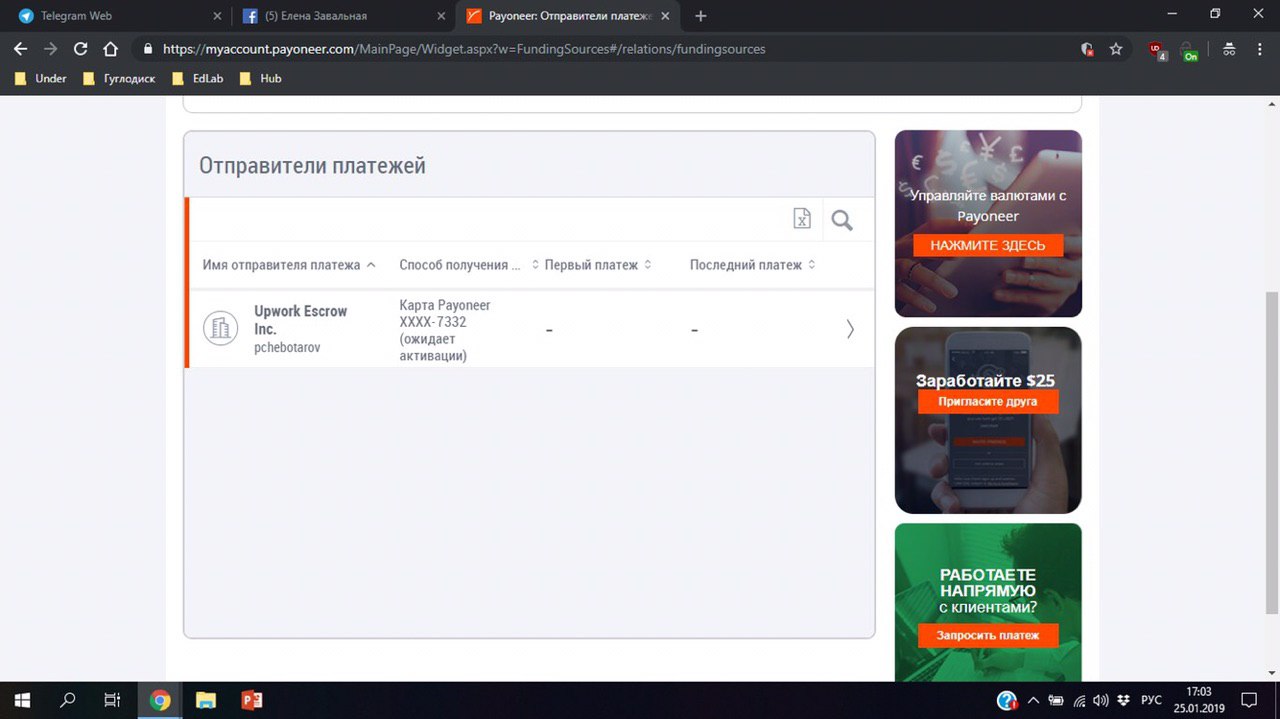Open the 'Hub' bookmarks folder
Screen dimensions: 1280x719
pyautogui.click(x=260, y=78)
